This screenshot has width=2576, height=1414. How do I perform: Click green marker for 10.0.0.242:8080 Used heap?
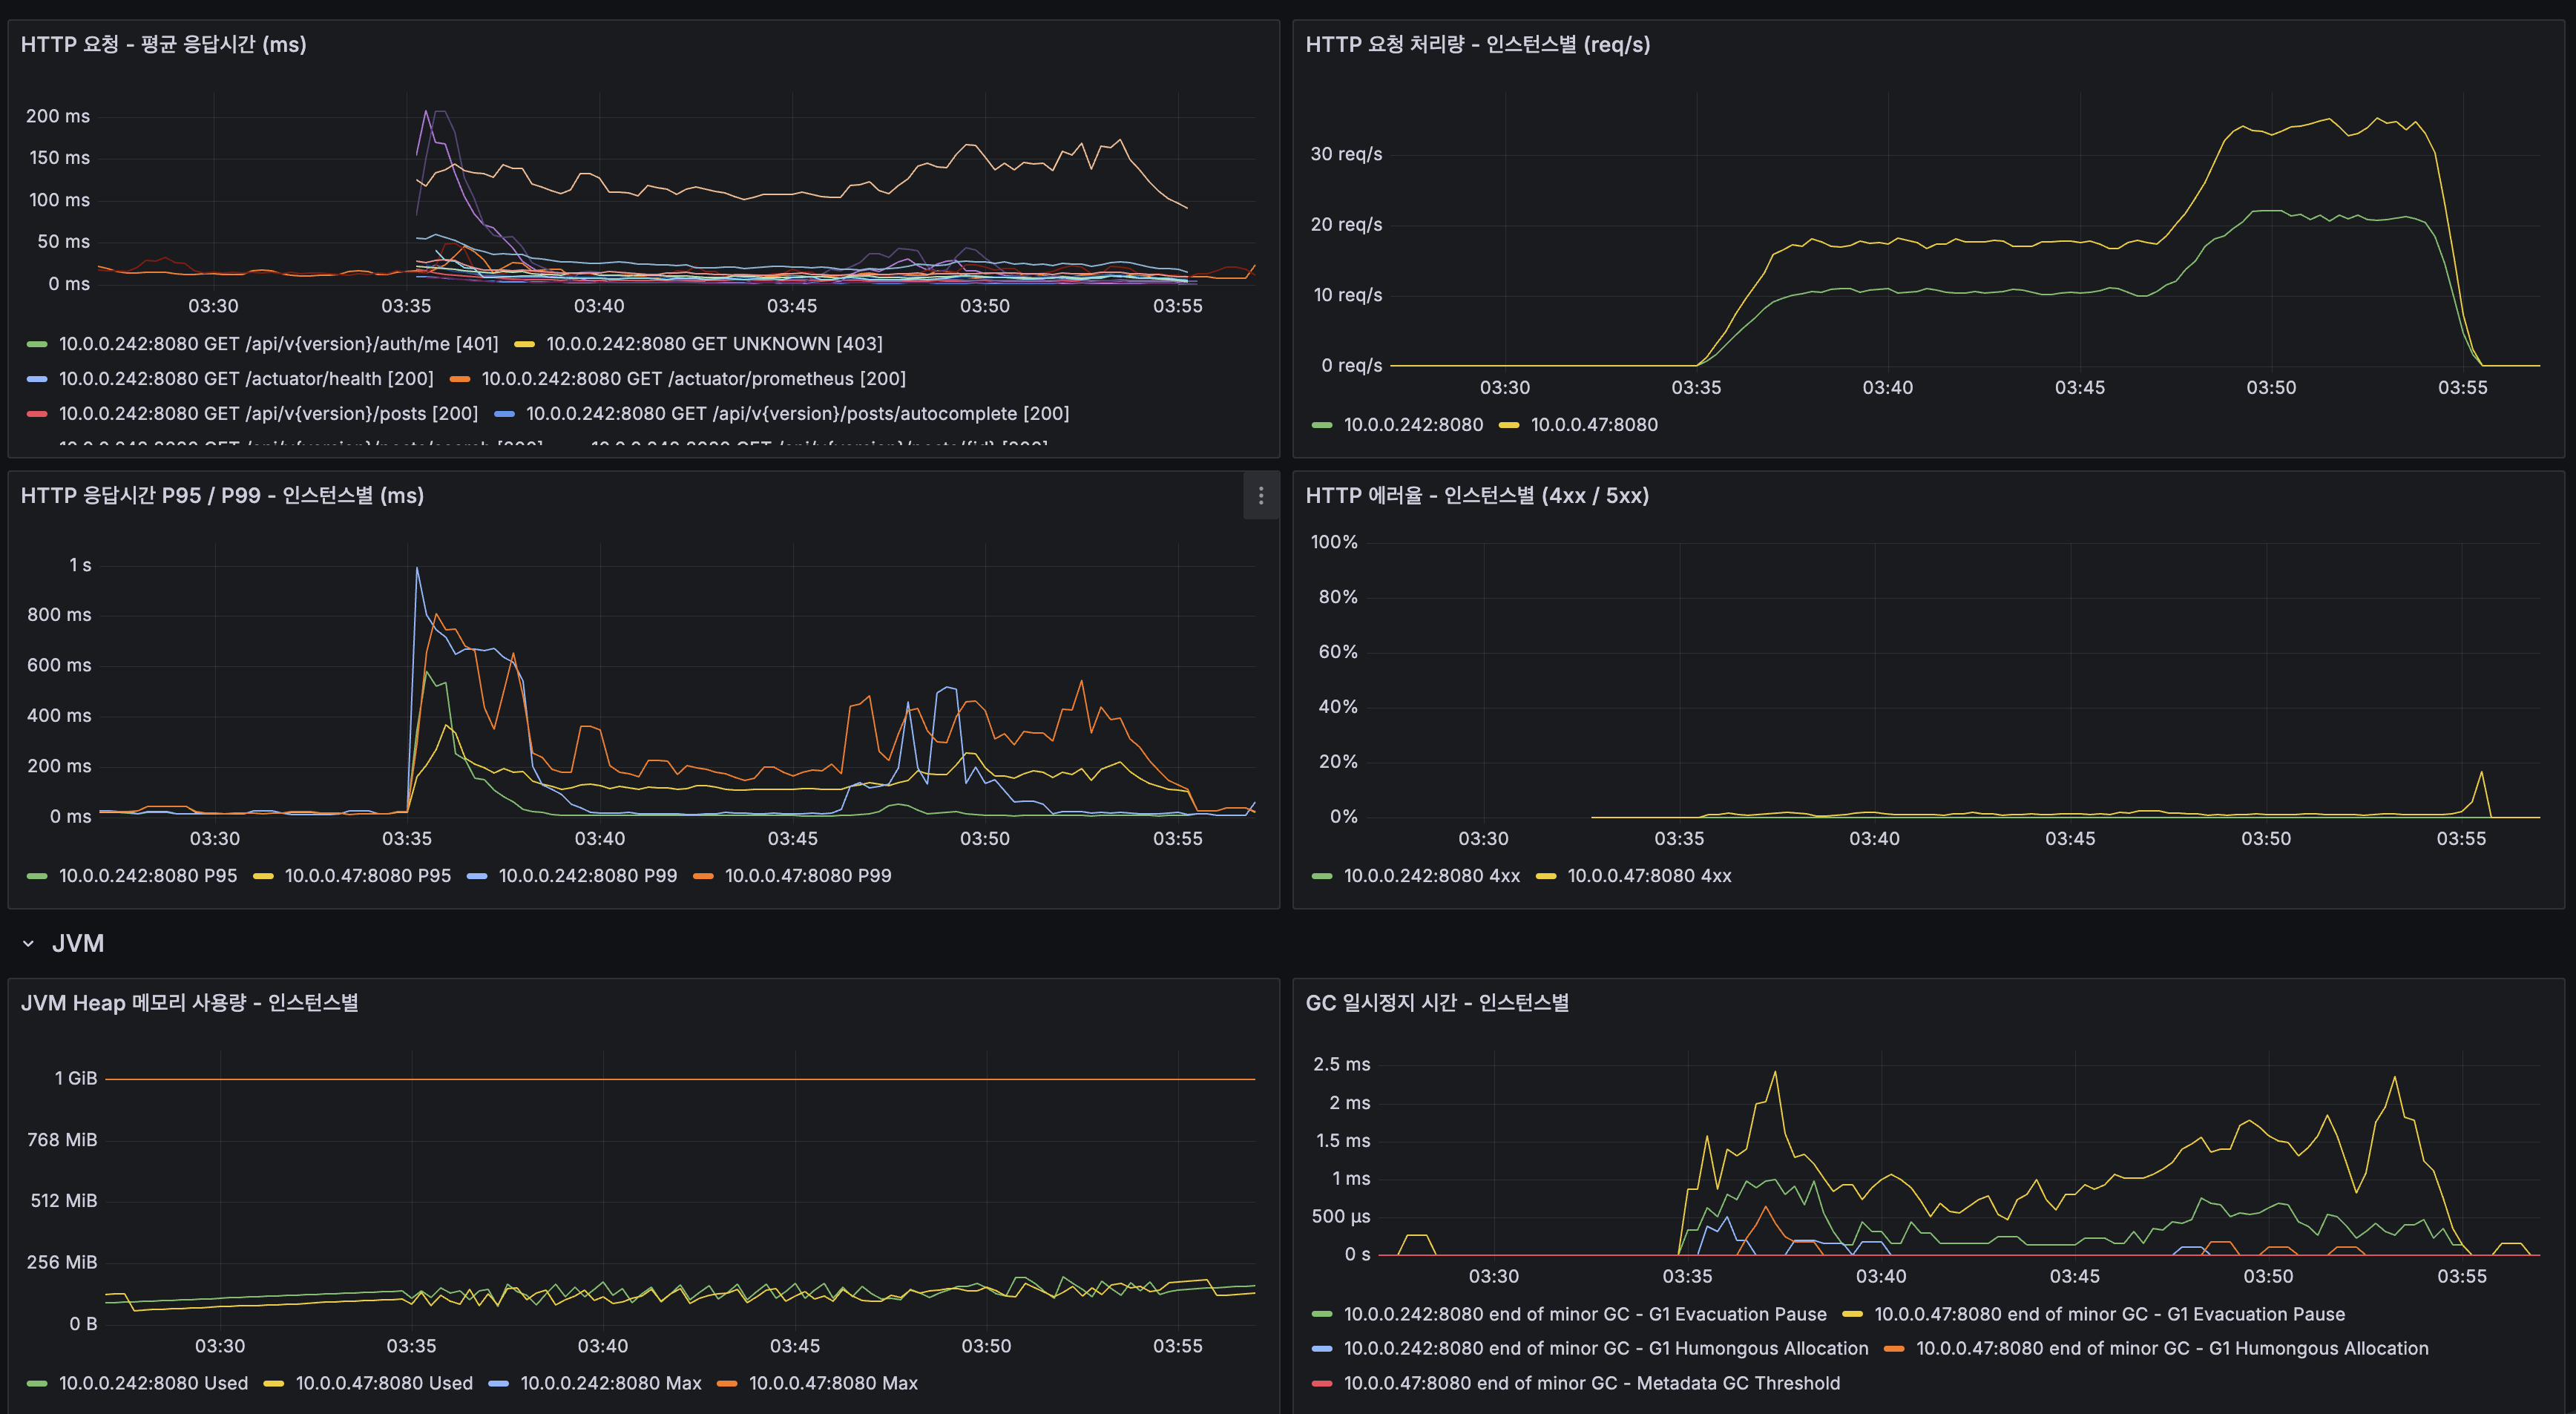(37, 1383)
